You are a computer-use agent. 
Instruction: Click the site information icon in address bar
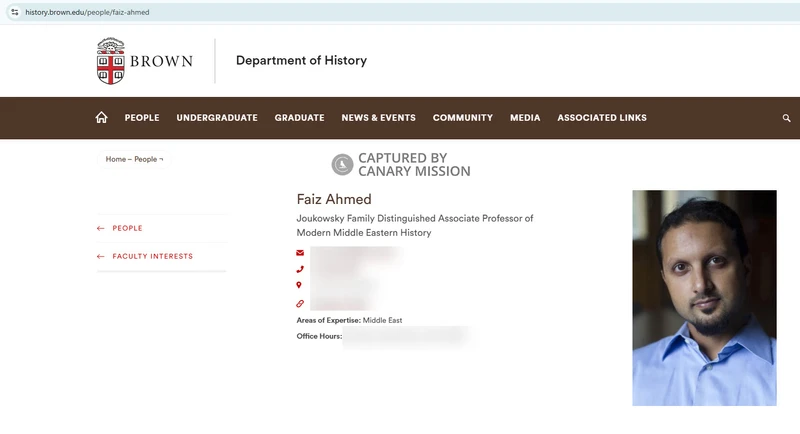(14, 12)
